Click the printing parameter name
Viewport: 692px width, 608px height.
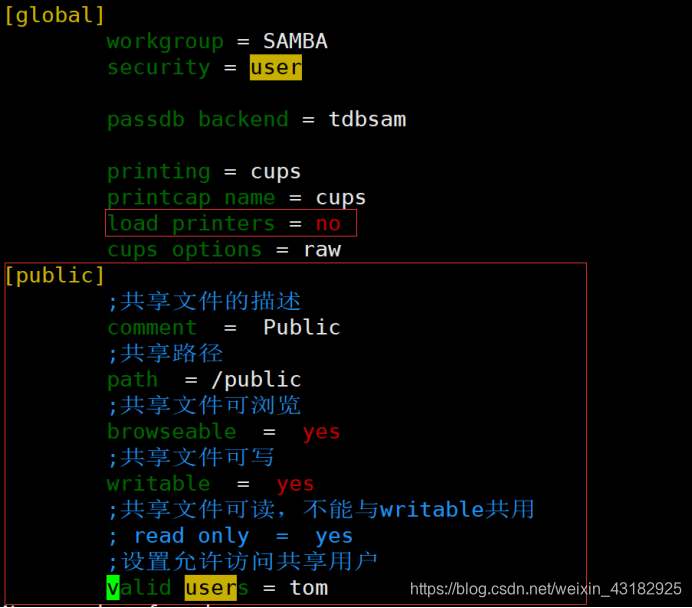click(x=158, y=172)
